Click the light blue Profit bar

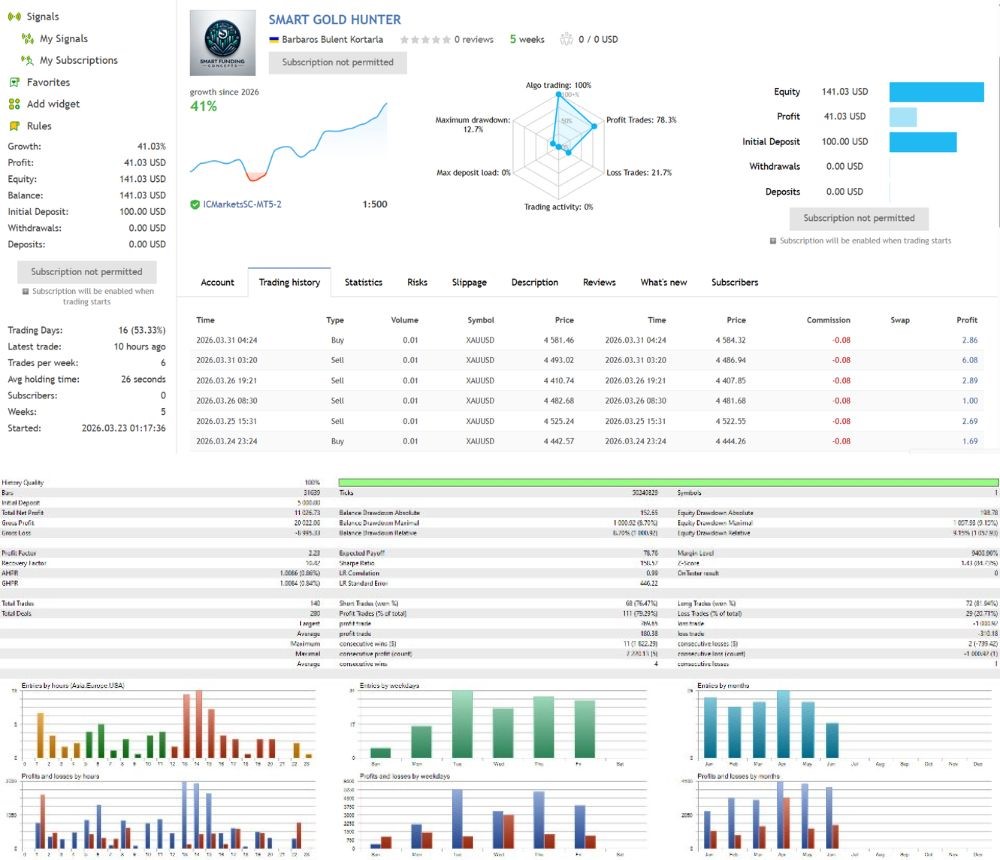(x=903, y=117)
